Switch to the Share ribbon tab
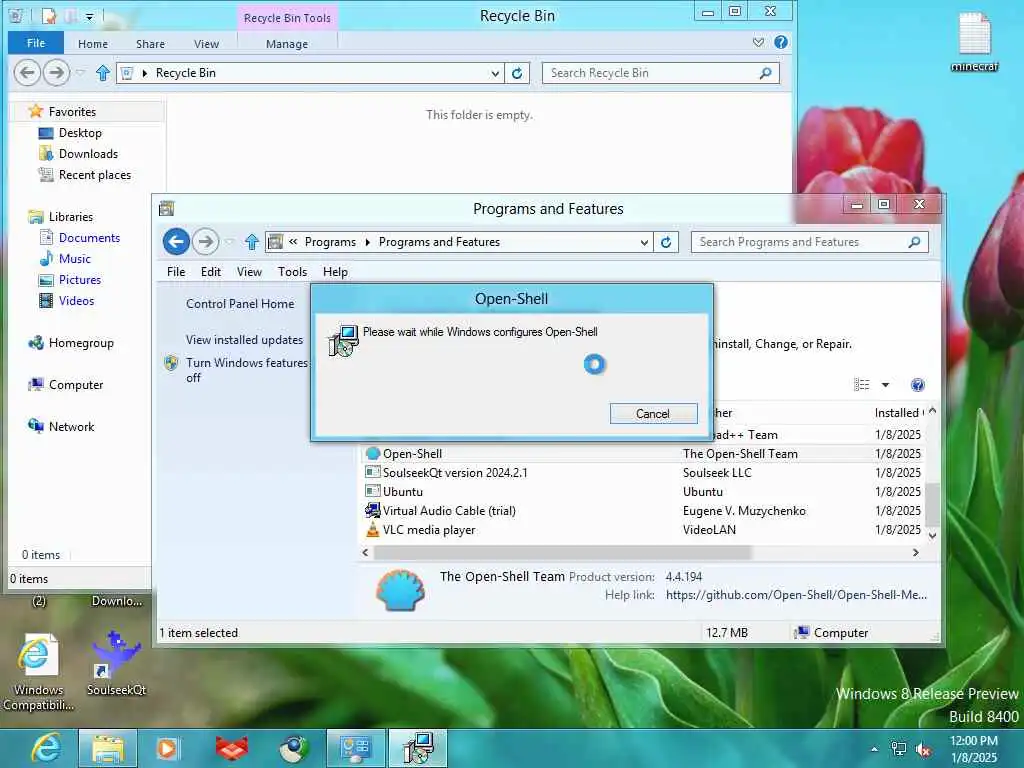Viewport: 1024px width, 768px height. [x=150, y=44]
